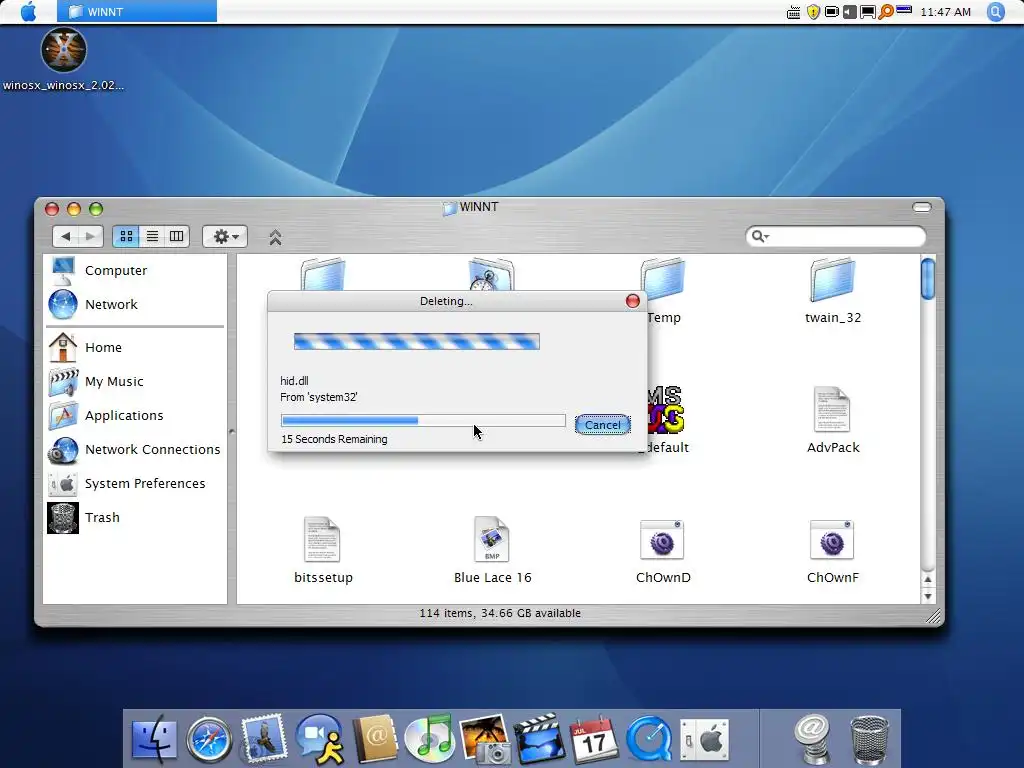
Task: Open Network in the sidebar
Action: (x=93, y=304)
